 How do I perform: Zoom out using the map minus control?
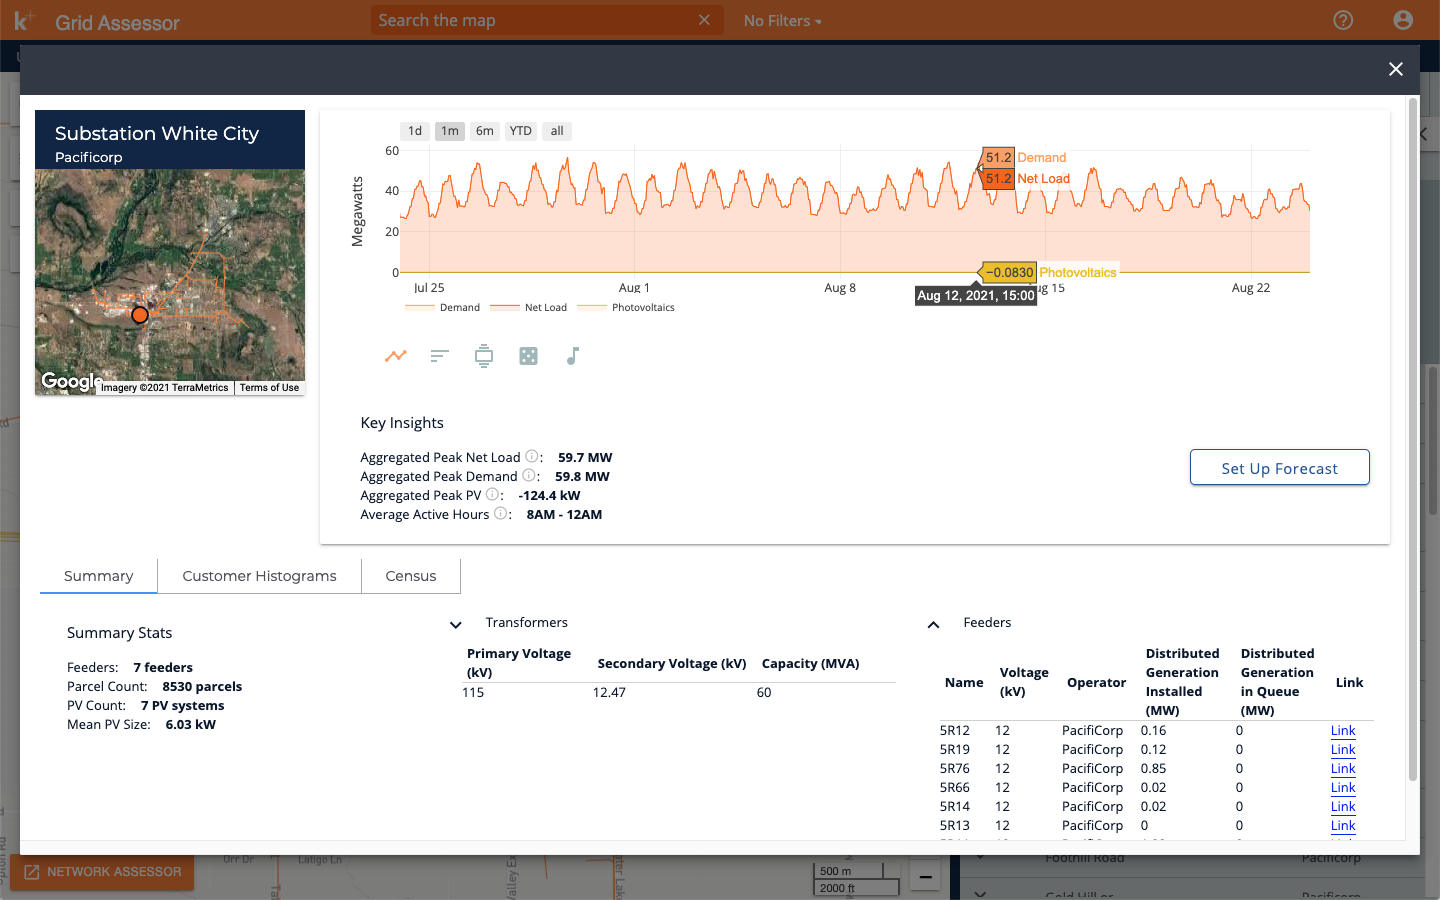click(925, 876)
